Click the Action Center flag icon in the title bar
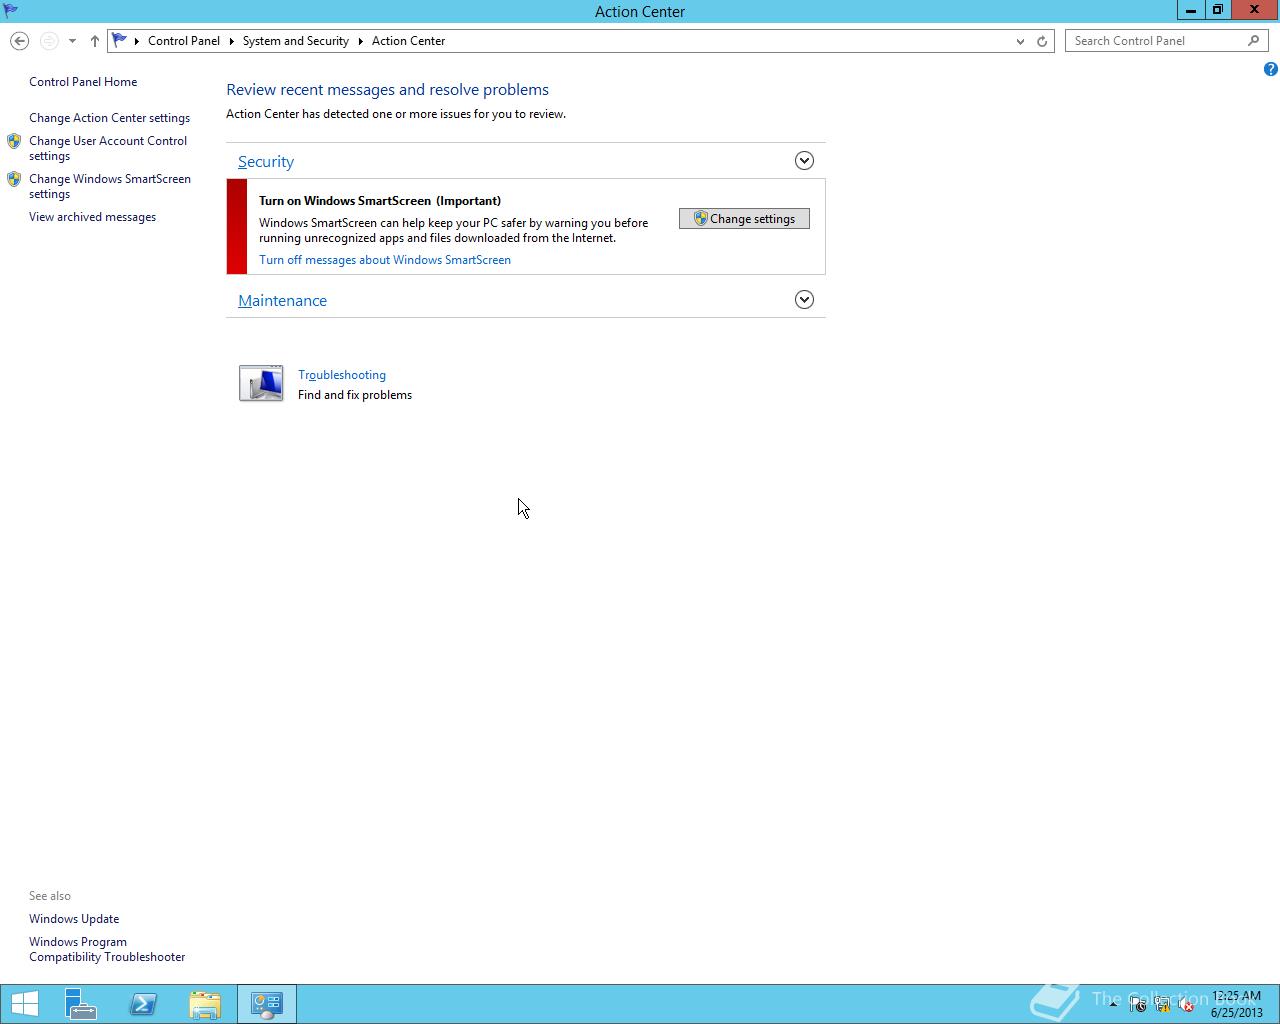Viewport: 1280px width, 1024px height. coord(10,11)
